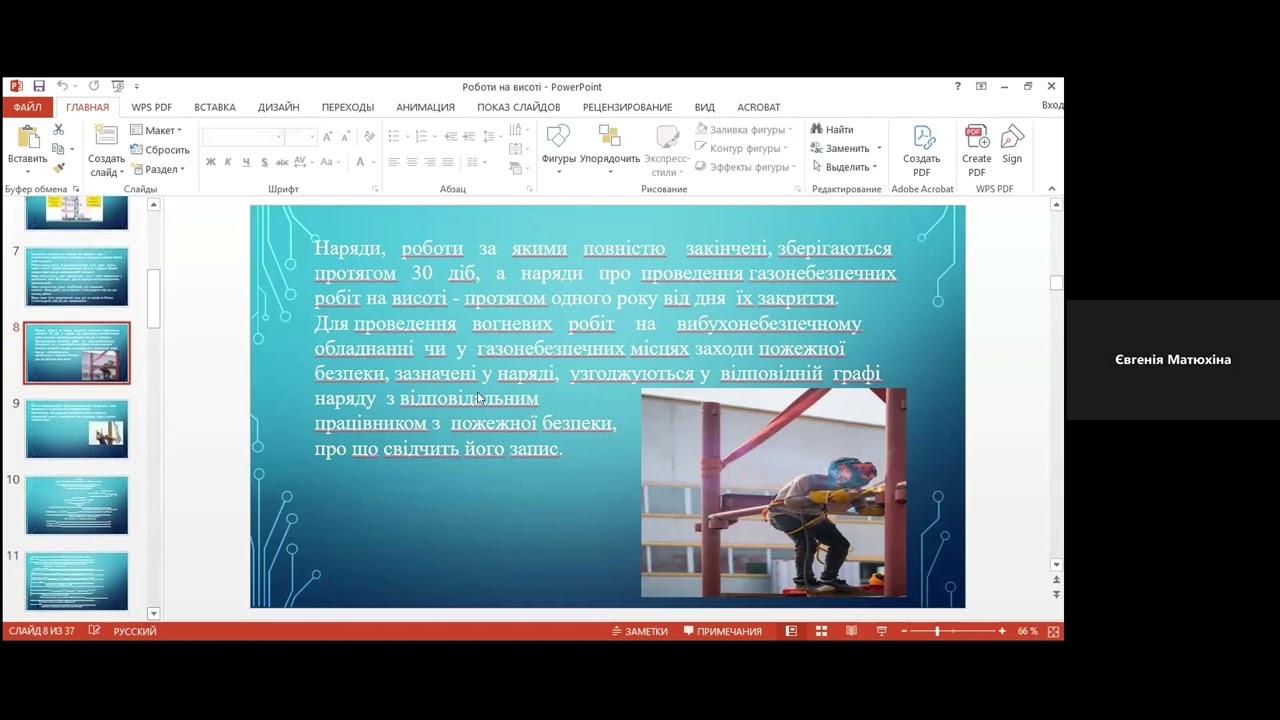Open the font name combo box
The height and width of the screenshot is (720, 1280).
click(x=242, y=137)
